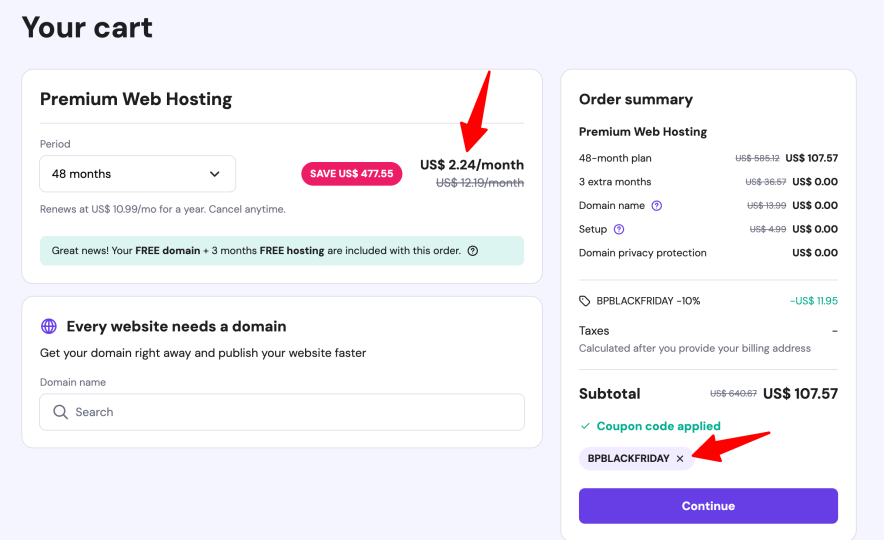
Task: Click the Subtotal amount US$ 107.57
Action: (x=800, y=394)
